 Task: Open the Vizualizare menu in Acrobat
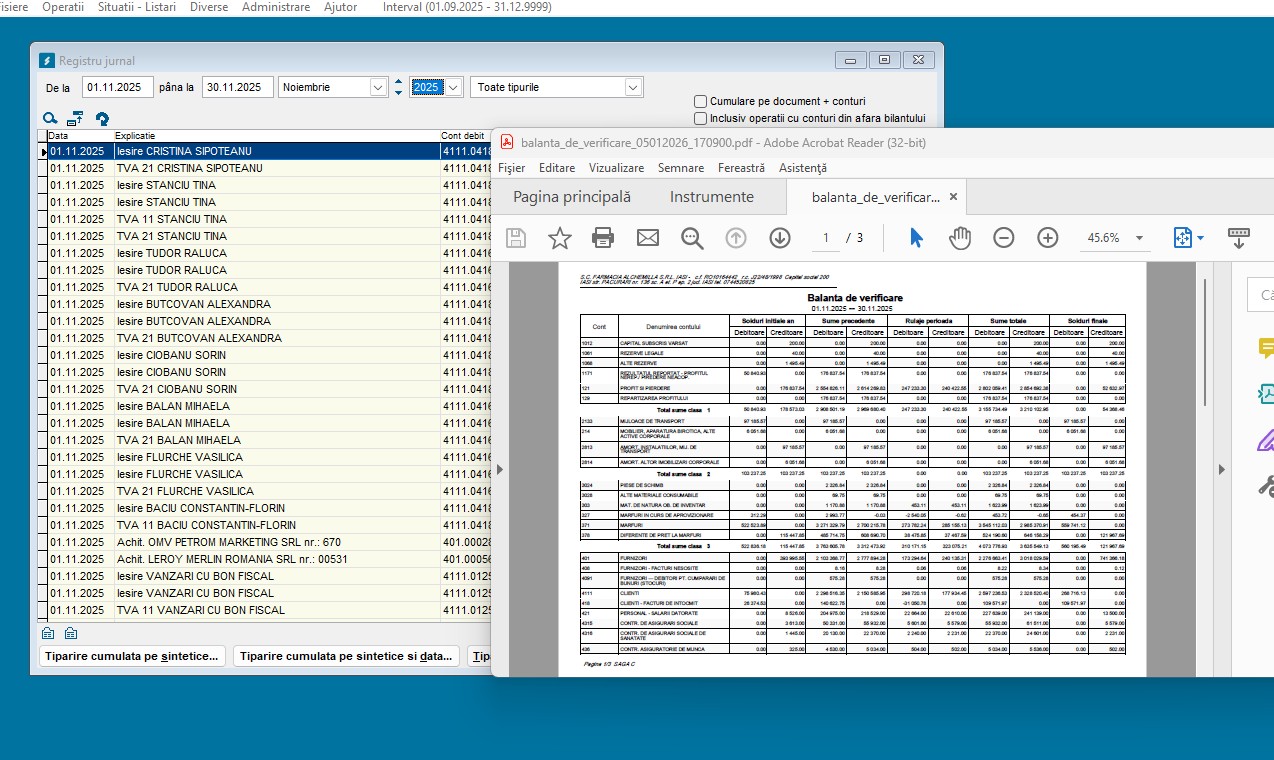tap(616, 168)
